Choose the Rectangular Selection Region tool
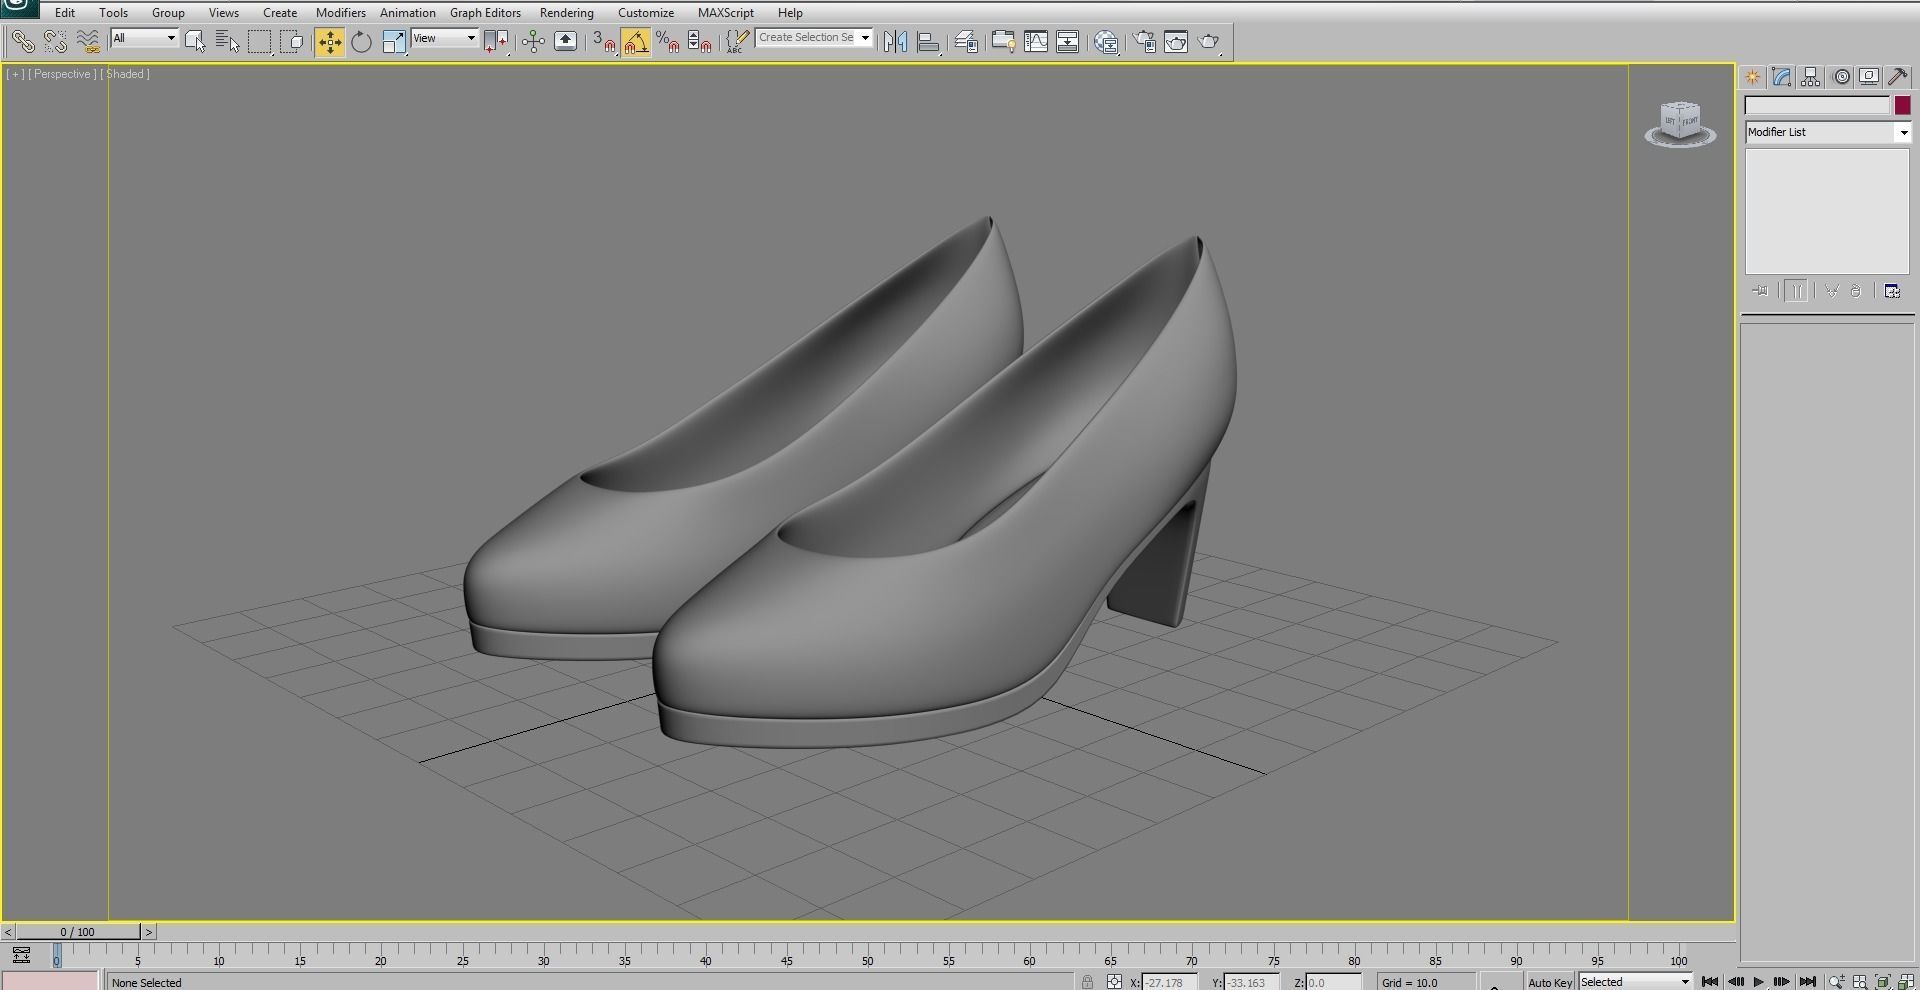 click(x=260, y=41)
